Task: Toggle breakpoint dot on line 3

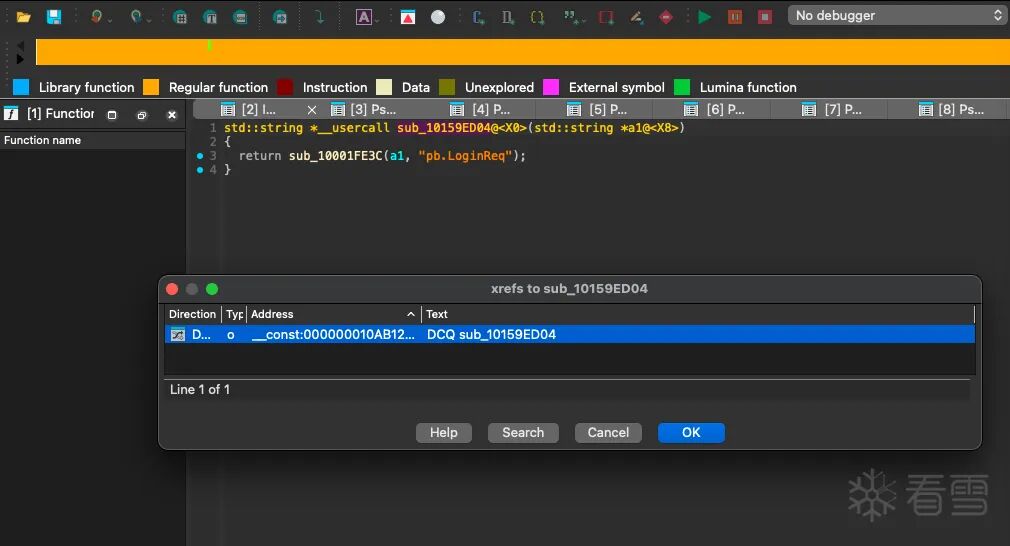Action: 200,156
